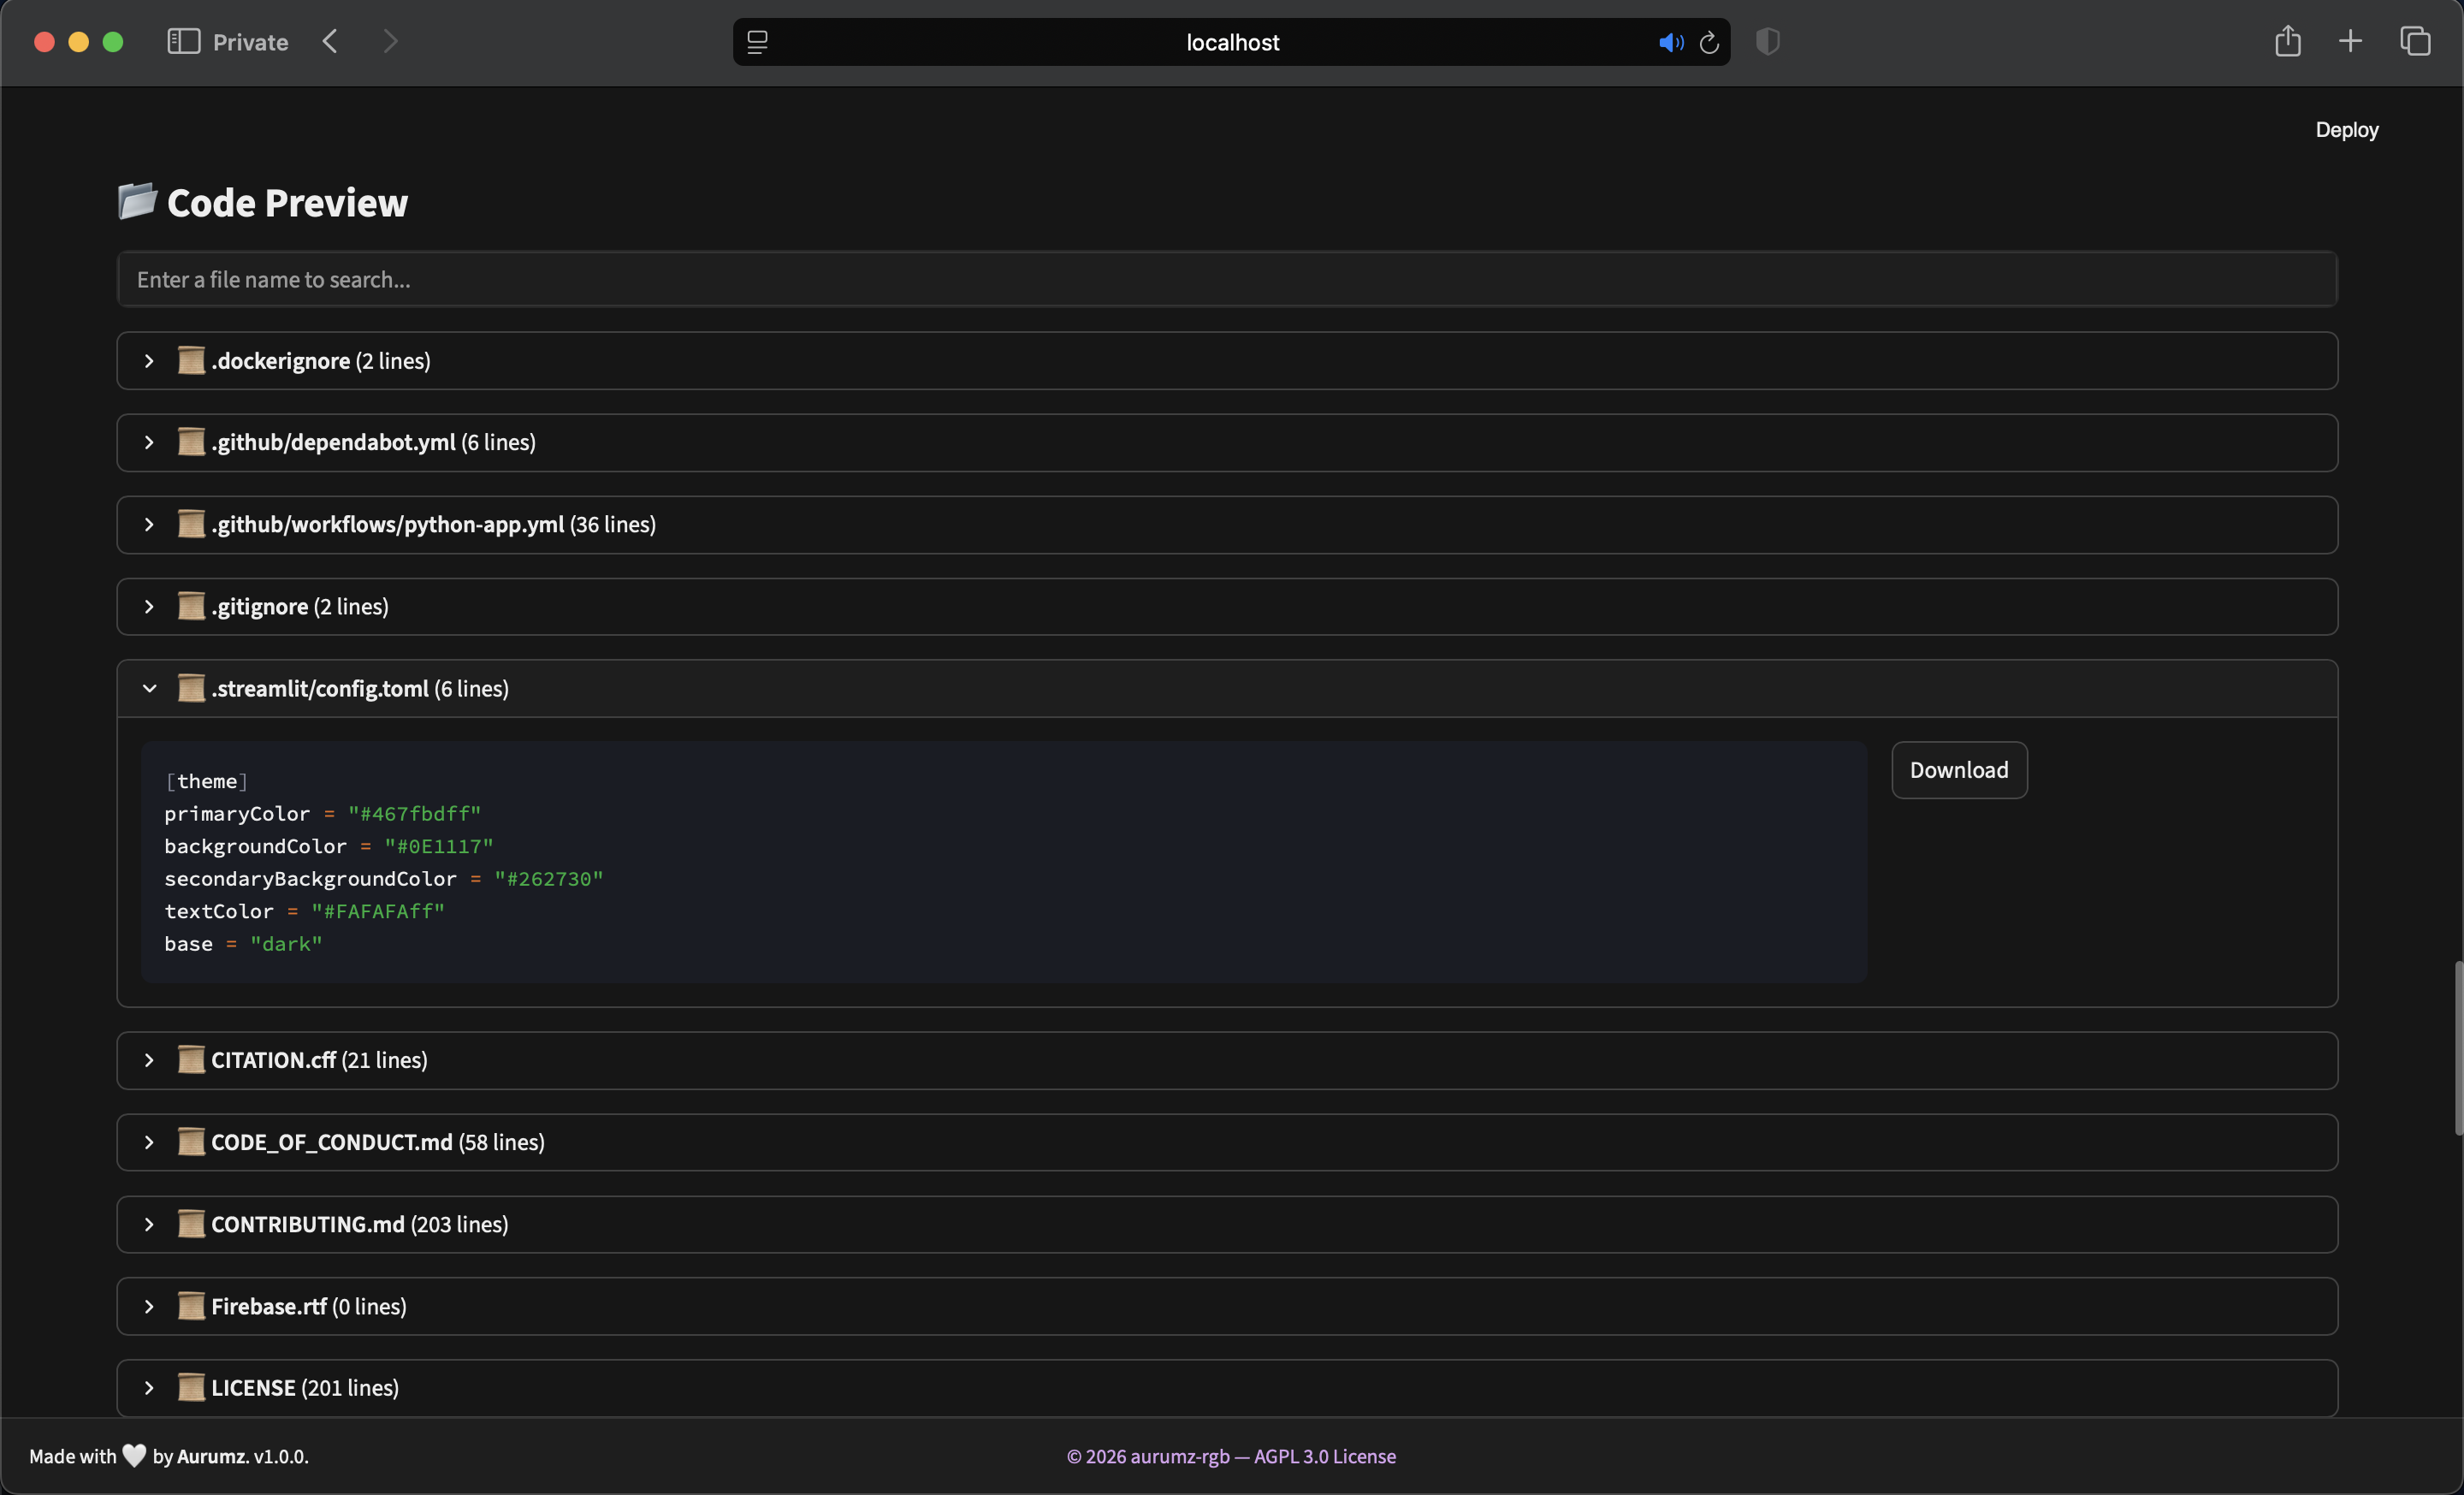The image size is (2464, 1495).
Task: Expand the LICENSE file chevron
Action: (149, 1388)
